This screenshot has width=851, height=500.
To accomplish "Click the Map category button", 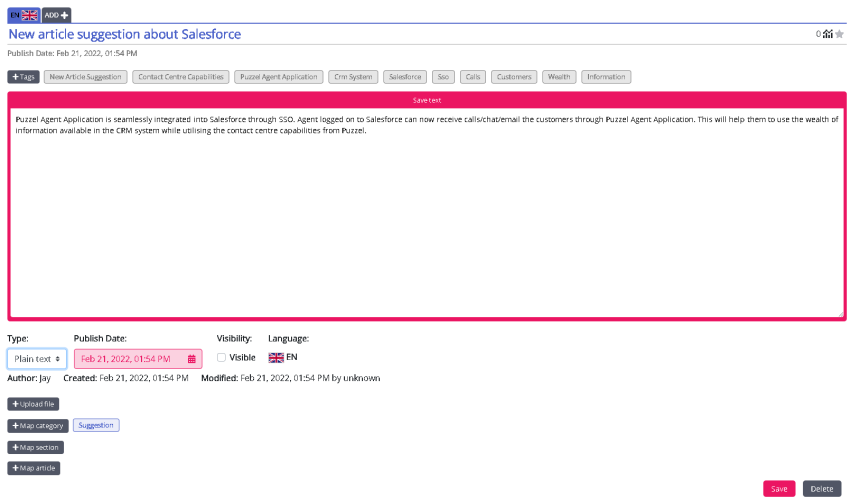I will [x=38, y=426].
